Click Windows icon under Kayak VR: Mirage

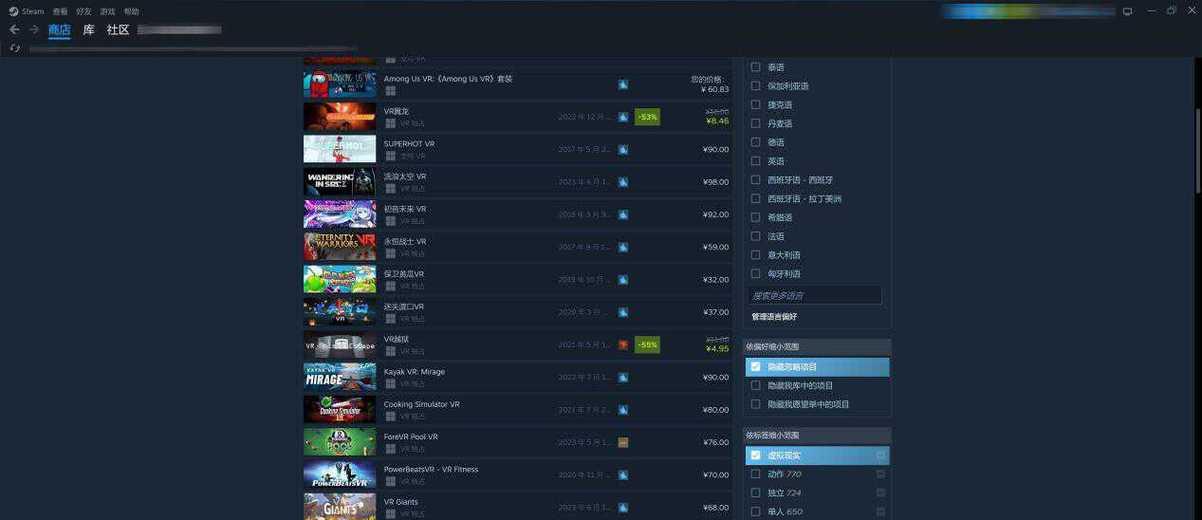point(390,384)
